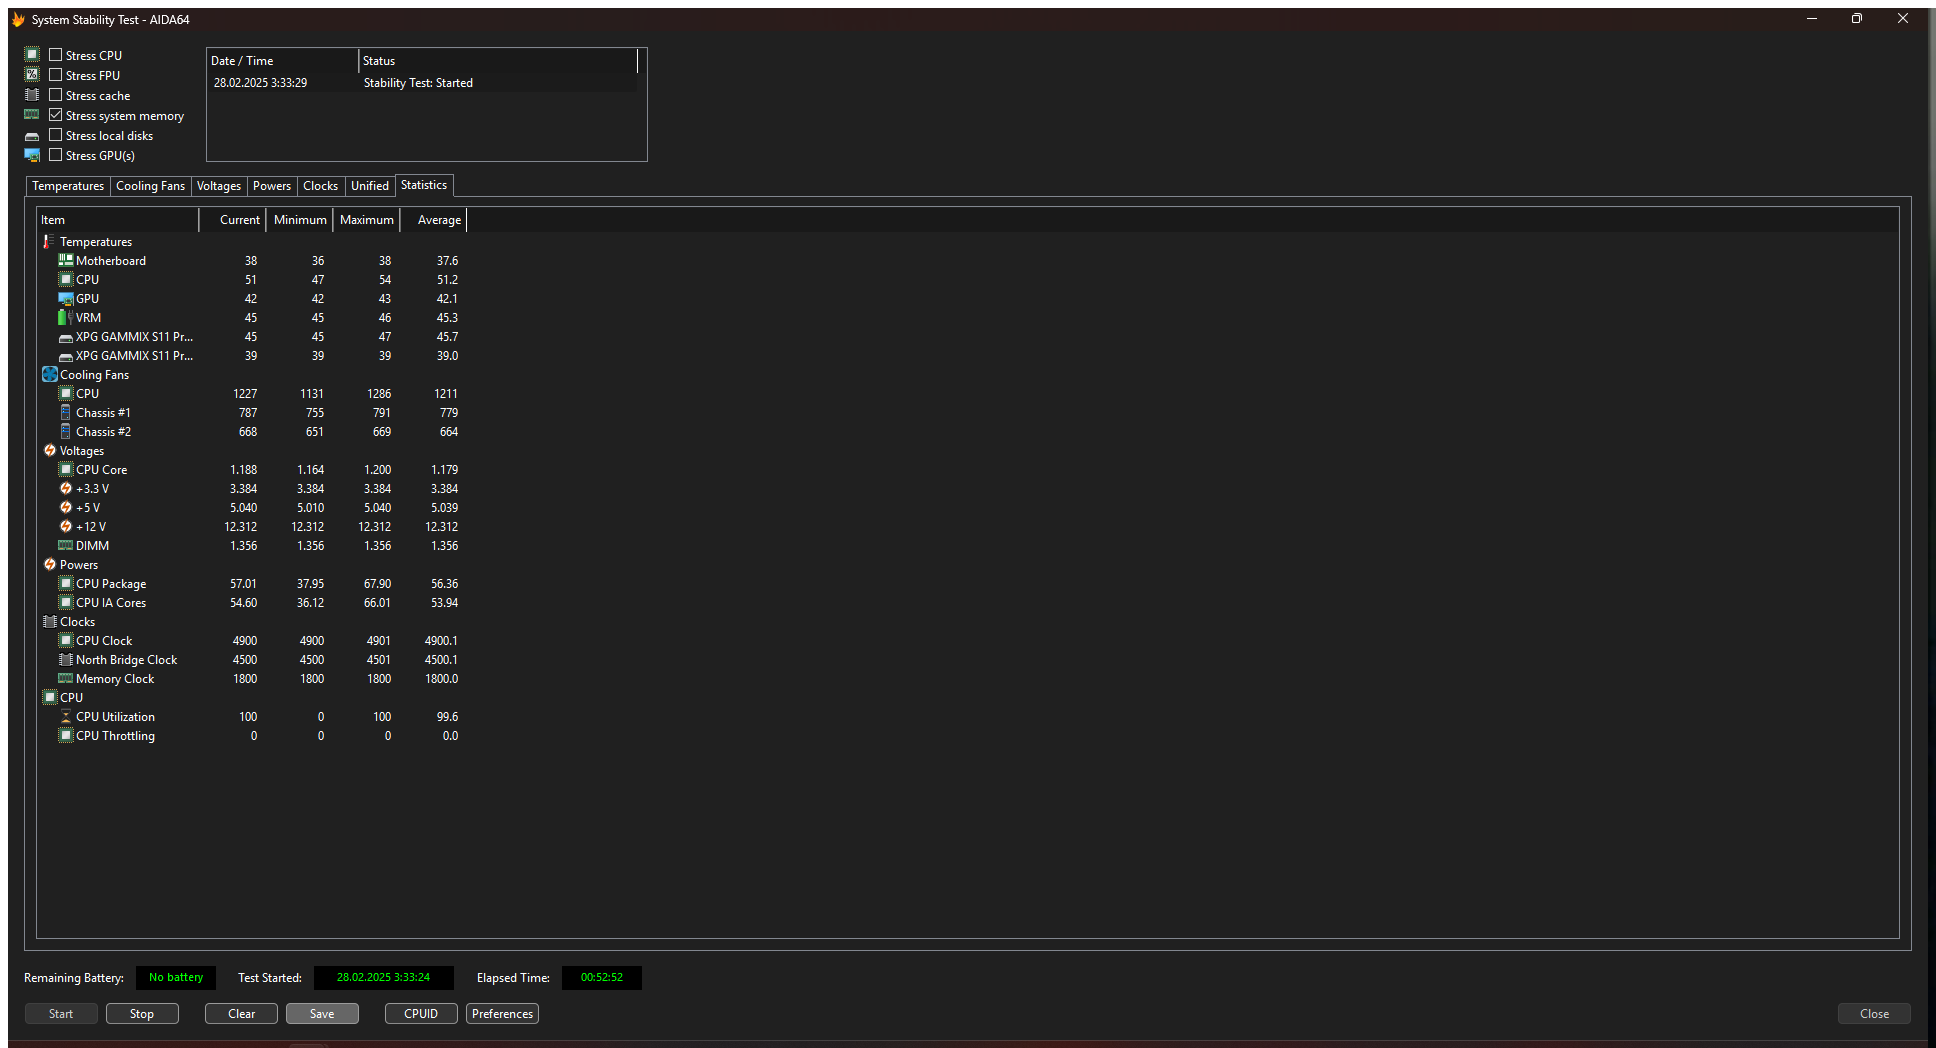Click the VRM temperature row icon
This screenshot has height=1048, width=1936.
[x=66, y=317]
